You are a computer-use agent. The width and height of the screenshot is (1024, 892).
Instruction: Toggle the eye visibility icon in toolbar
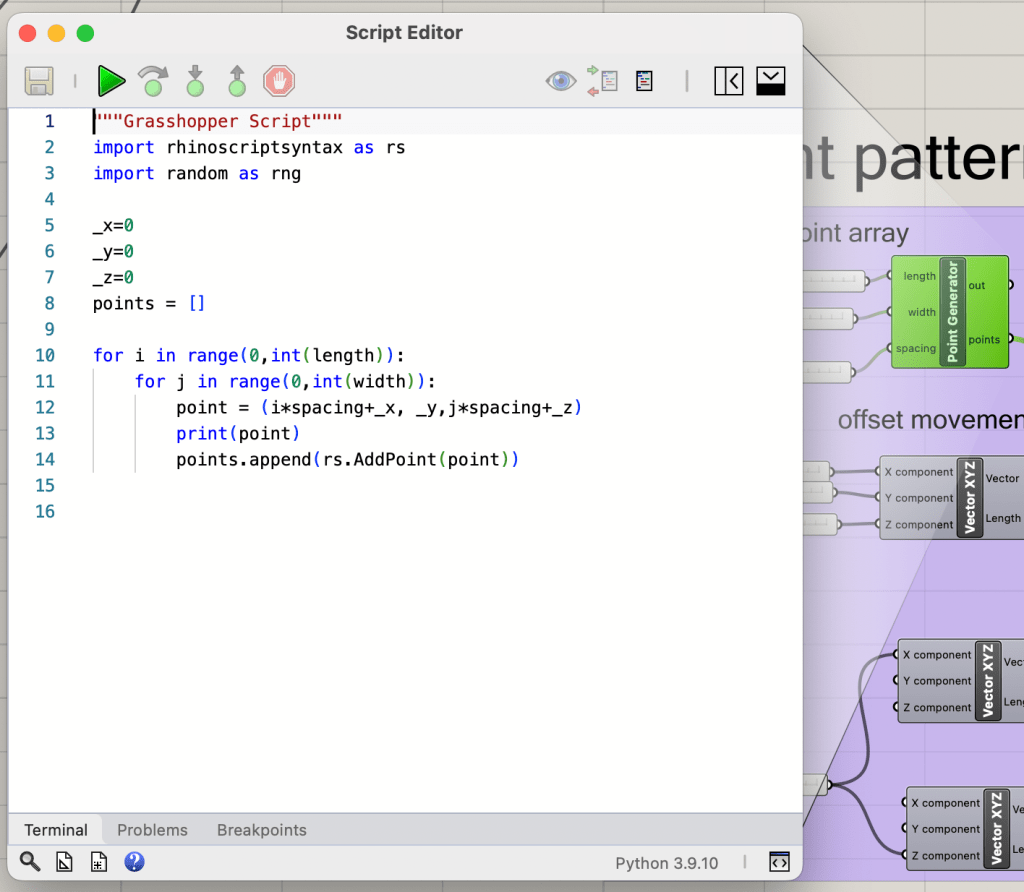point(561,81)
